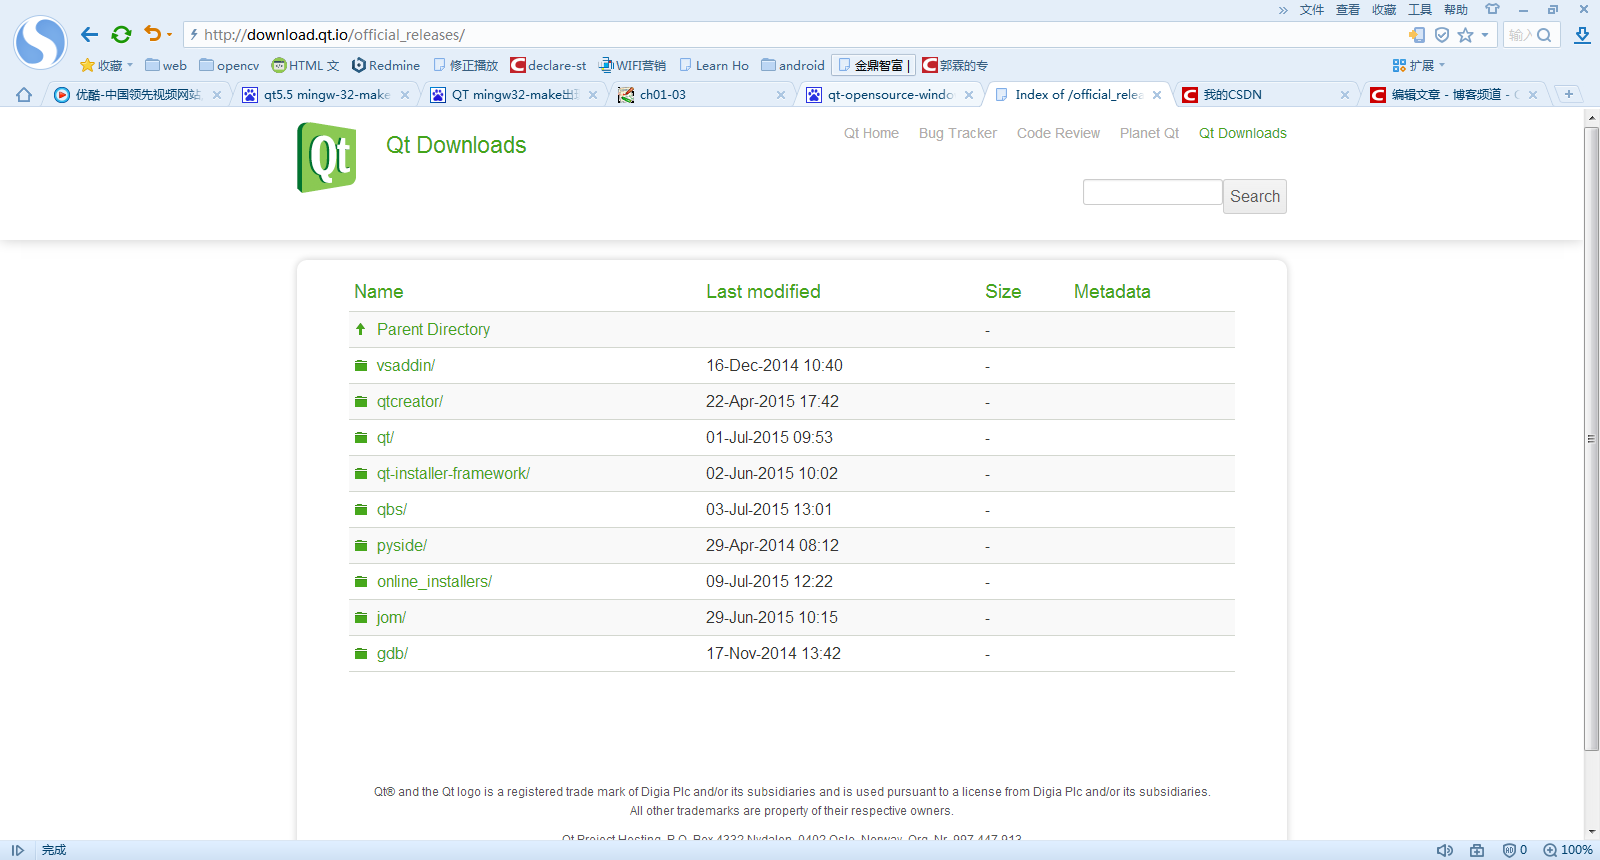Open the 郭霖的专 bookmark

pos(955,65)
